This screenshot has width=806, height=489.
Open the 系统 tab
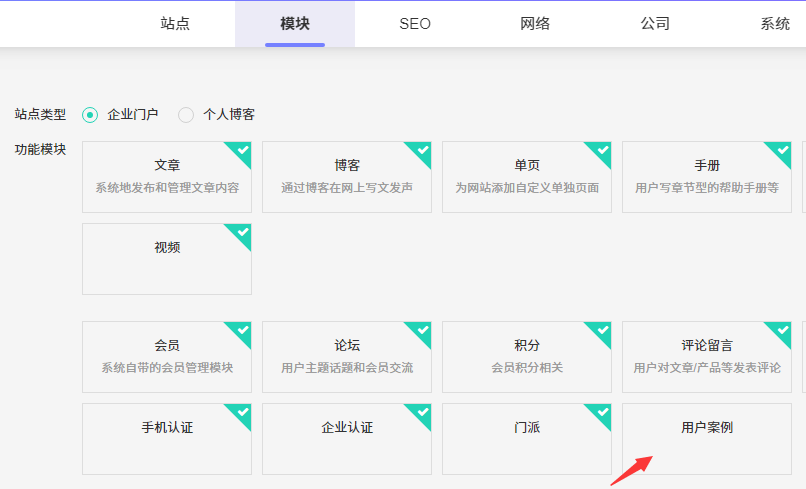[x=775, y=24]
